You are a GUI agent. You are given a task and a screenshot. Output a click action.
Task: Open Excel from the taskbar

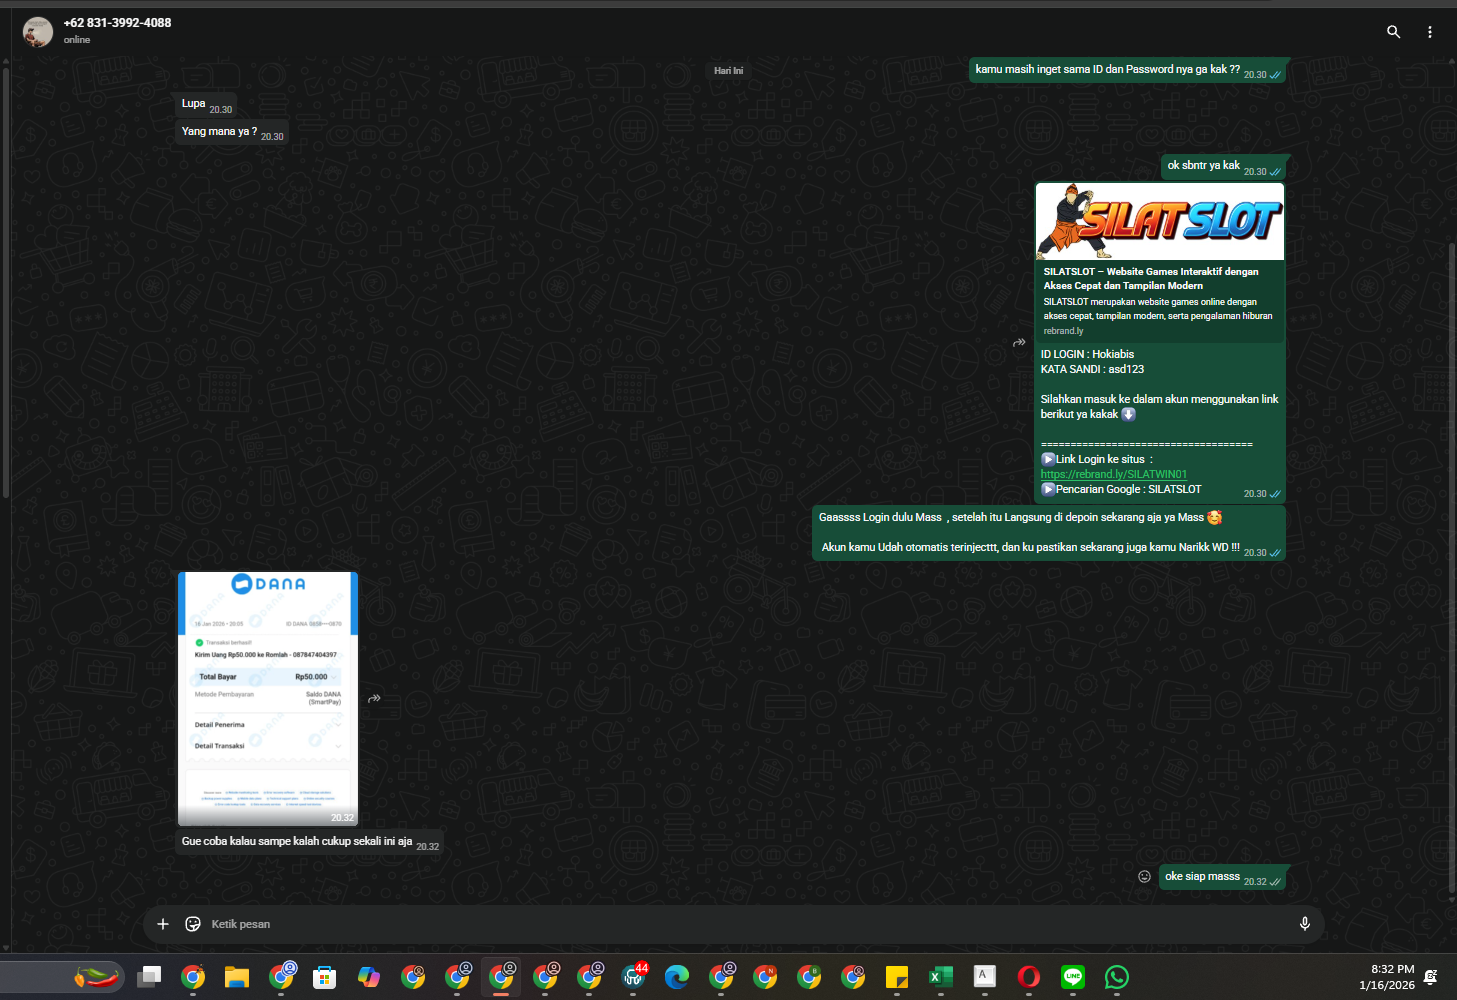pos(941,977)
